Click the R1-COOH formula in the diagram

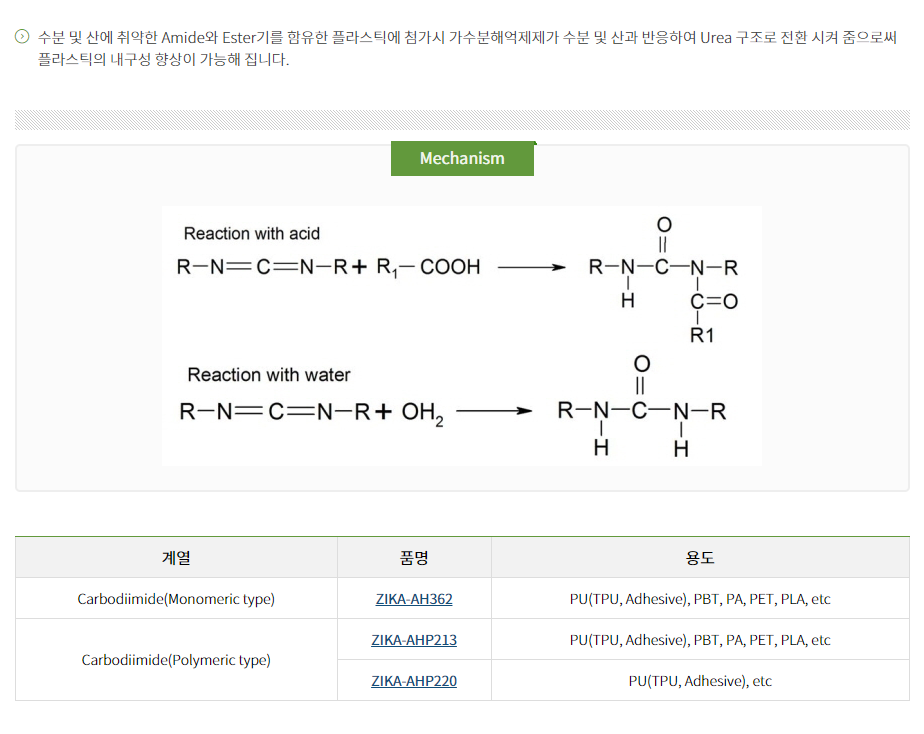pyautogui.click(x=428, y=267)
